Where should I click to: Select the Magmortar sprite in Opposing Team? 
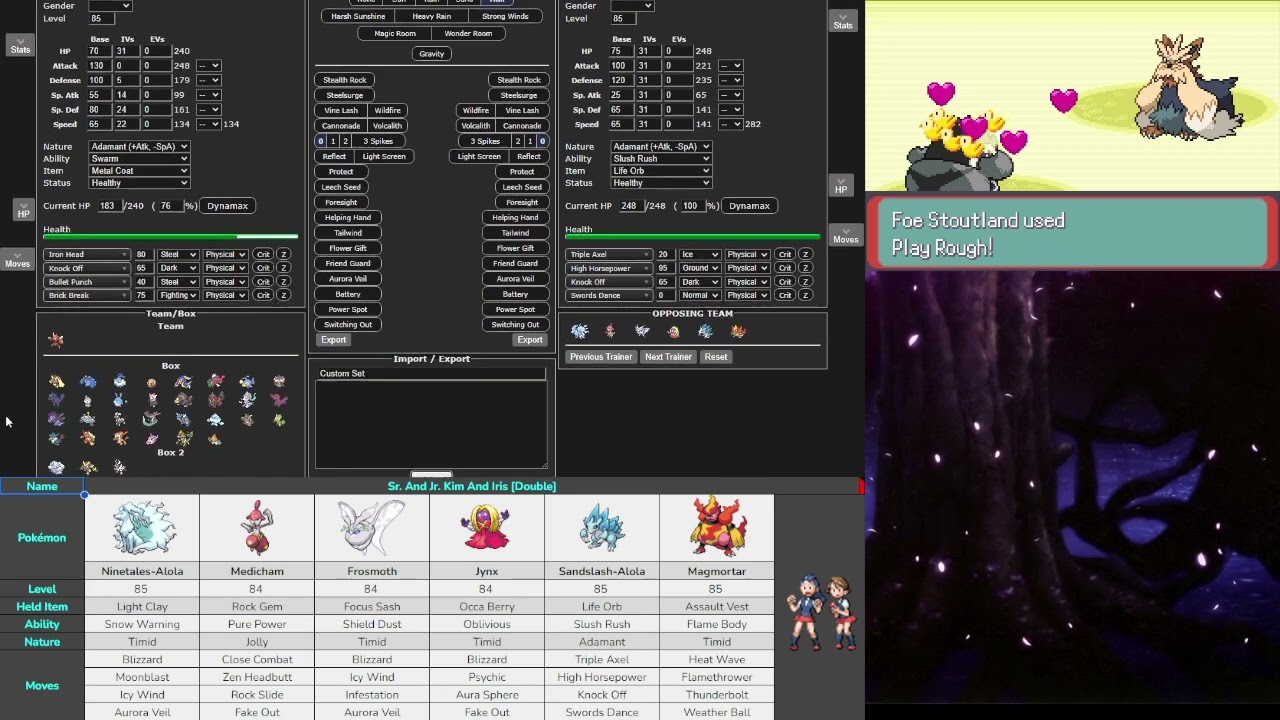738,332
